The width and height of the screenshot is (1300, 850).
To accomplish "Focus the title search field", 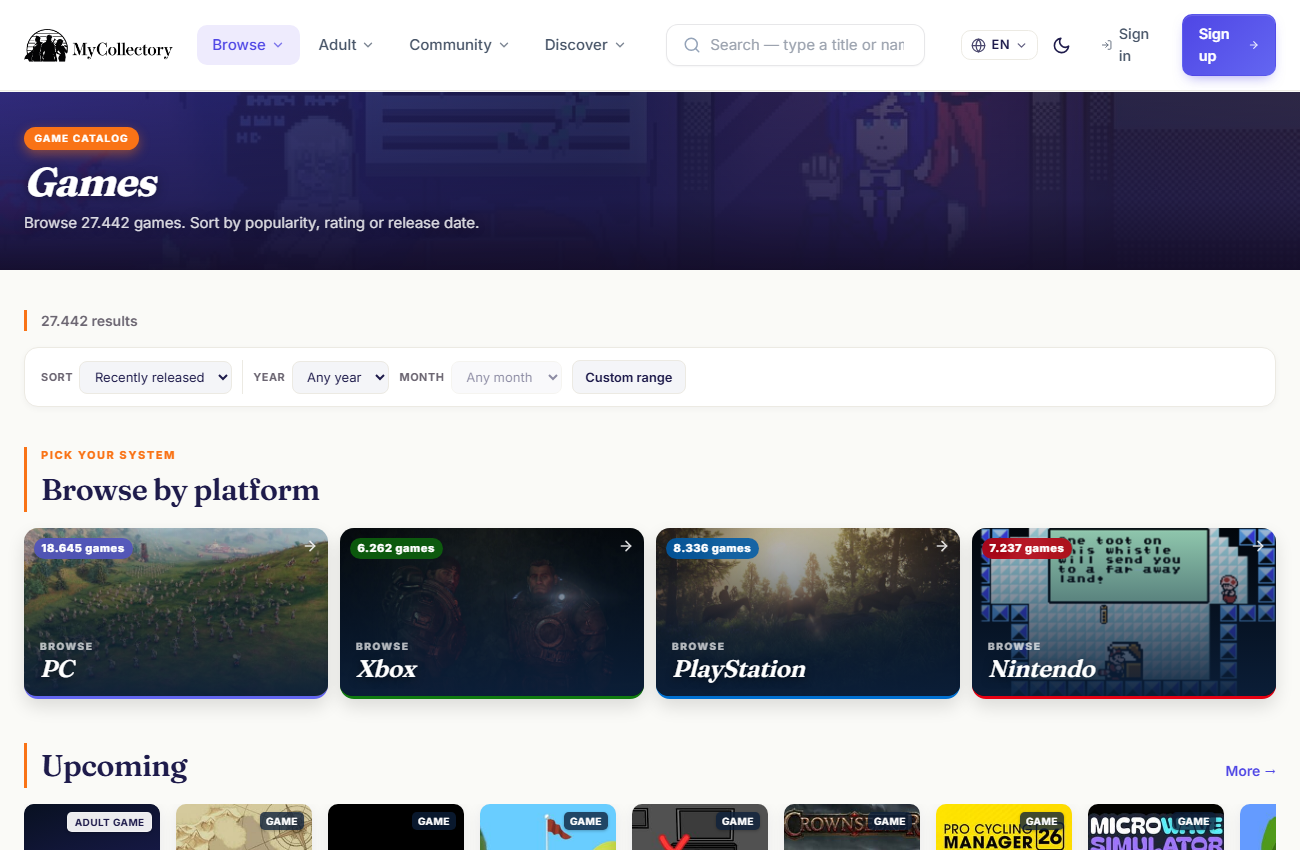I will (x=795, y=45).
